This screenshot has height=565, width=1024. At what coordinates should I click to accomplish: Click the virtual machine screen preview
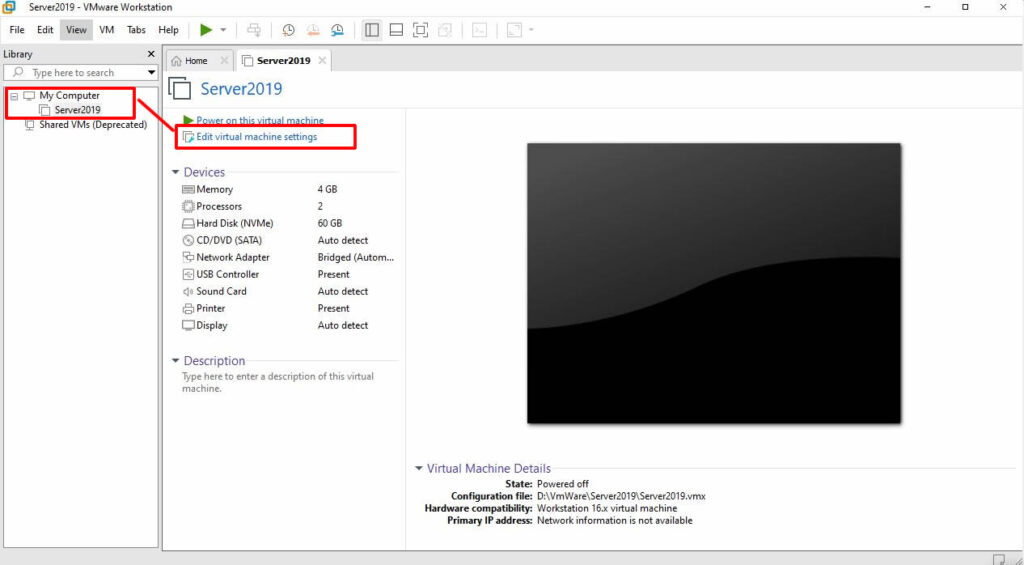[x=714, y=283]
